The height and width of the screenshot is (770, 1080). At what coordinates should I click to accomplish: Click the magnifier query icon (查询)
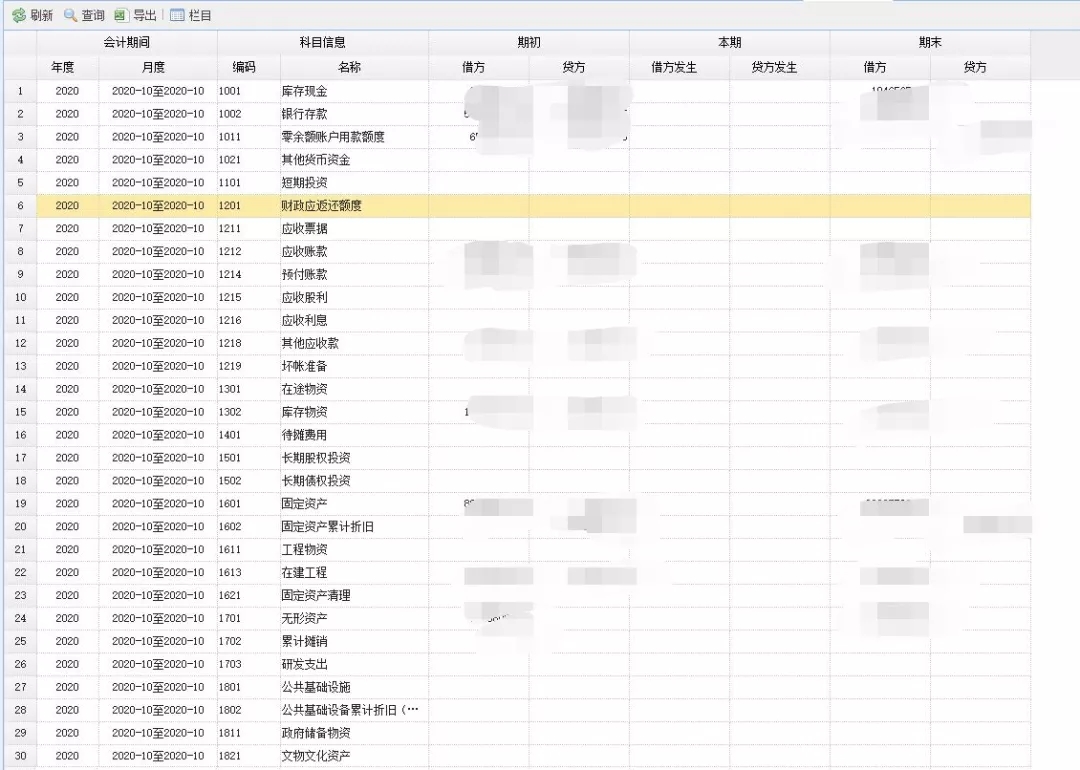pyautogui.click(x=70, y=15)
